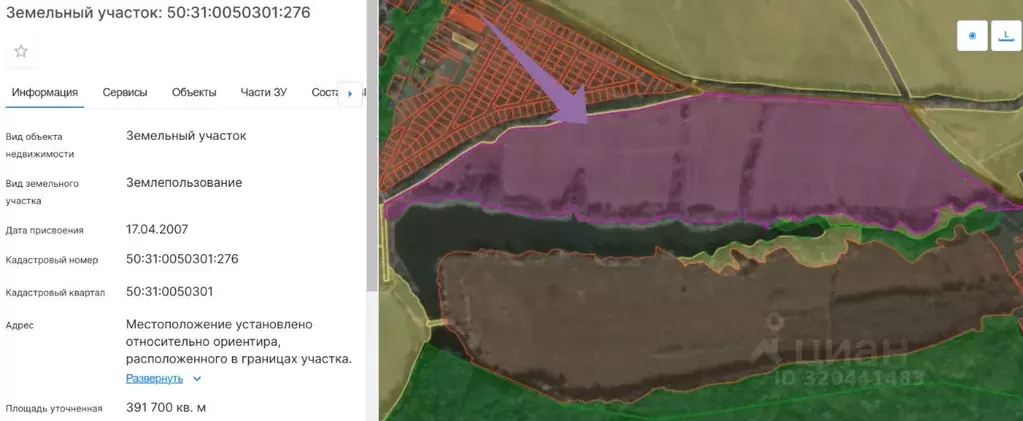Select cadastral quarter value 50:31:0050301
Viewport: 1023px width, 421px height.
[170, 291]
